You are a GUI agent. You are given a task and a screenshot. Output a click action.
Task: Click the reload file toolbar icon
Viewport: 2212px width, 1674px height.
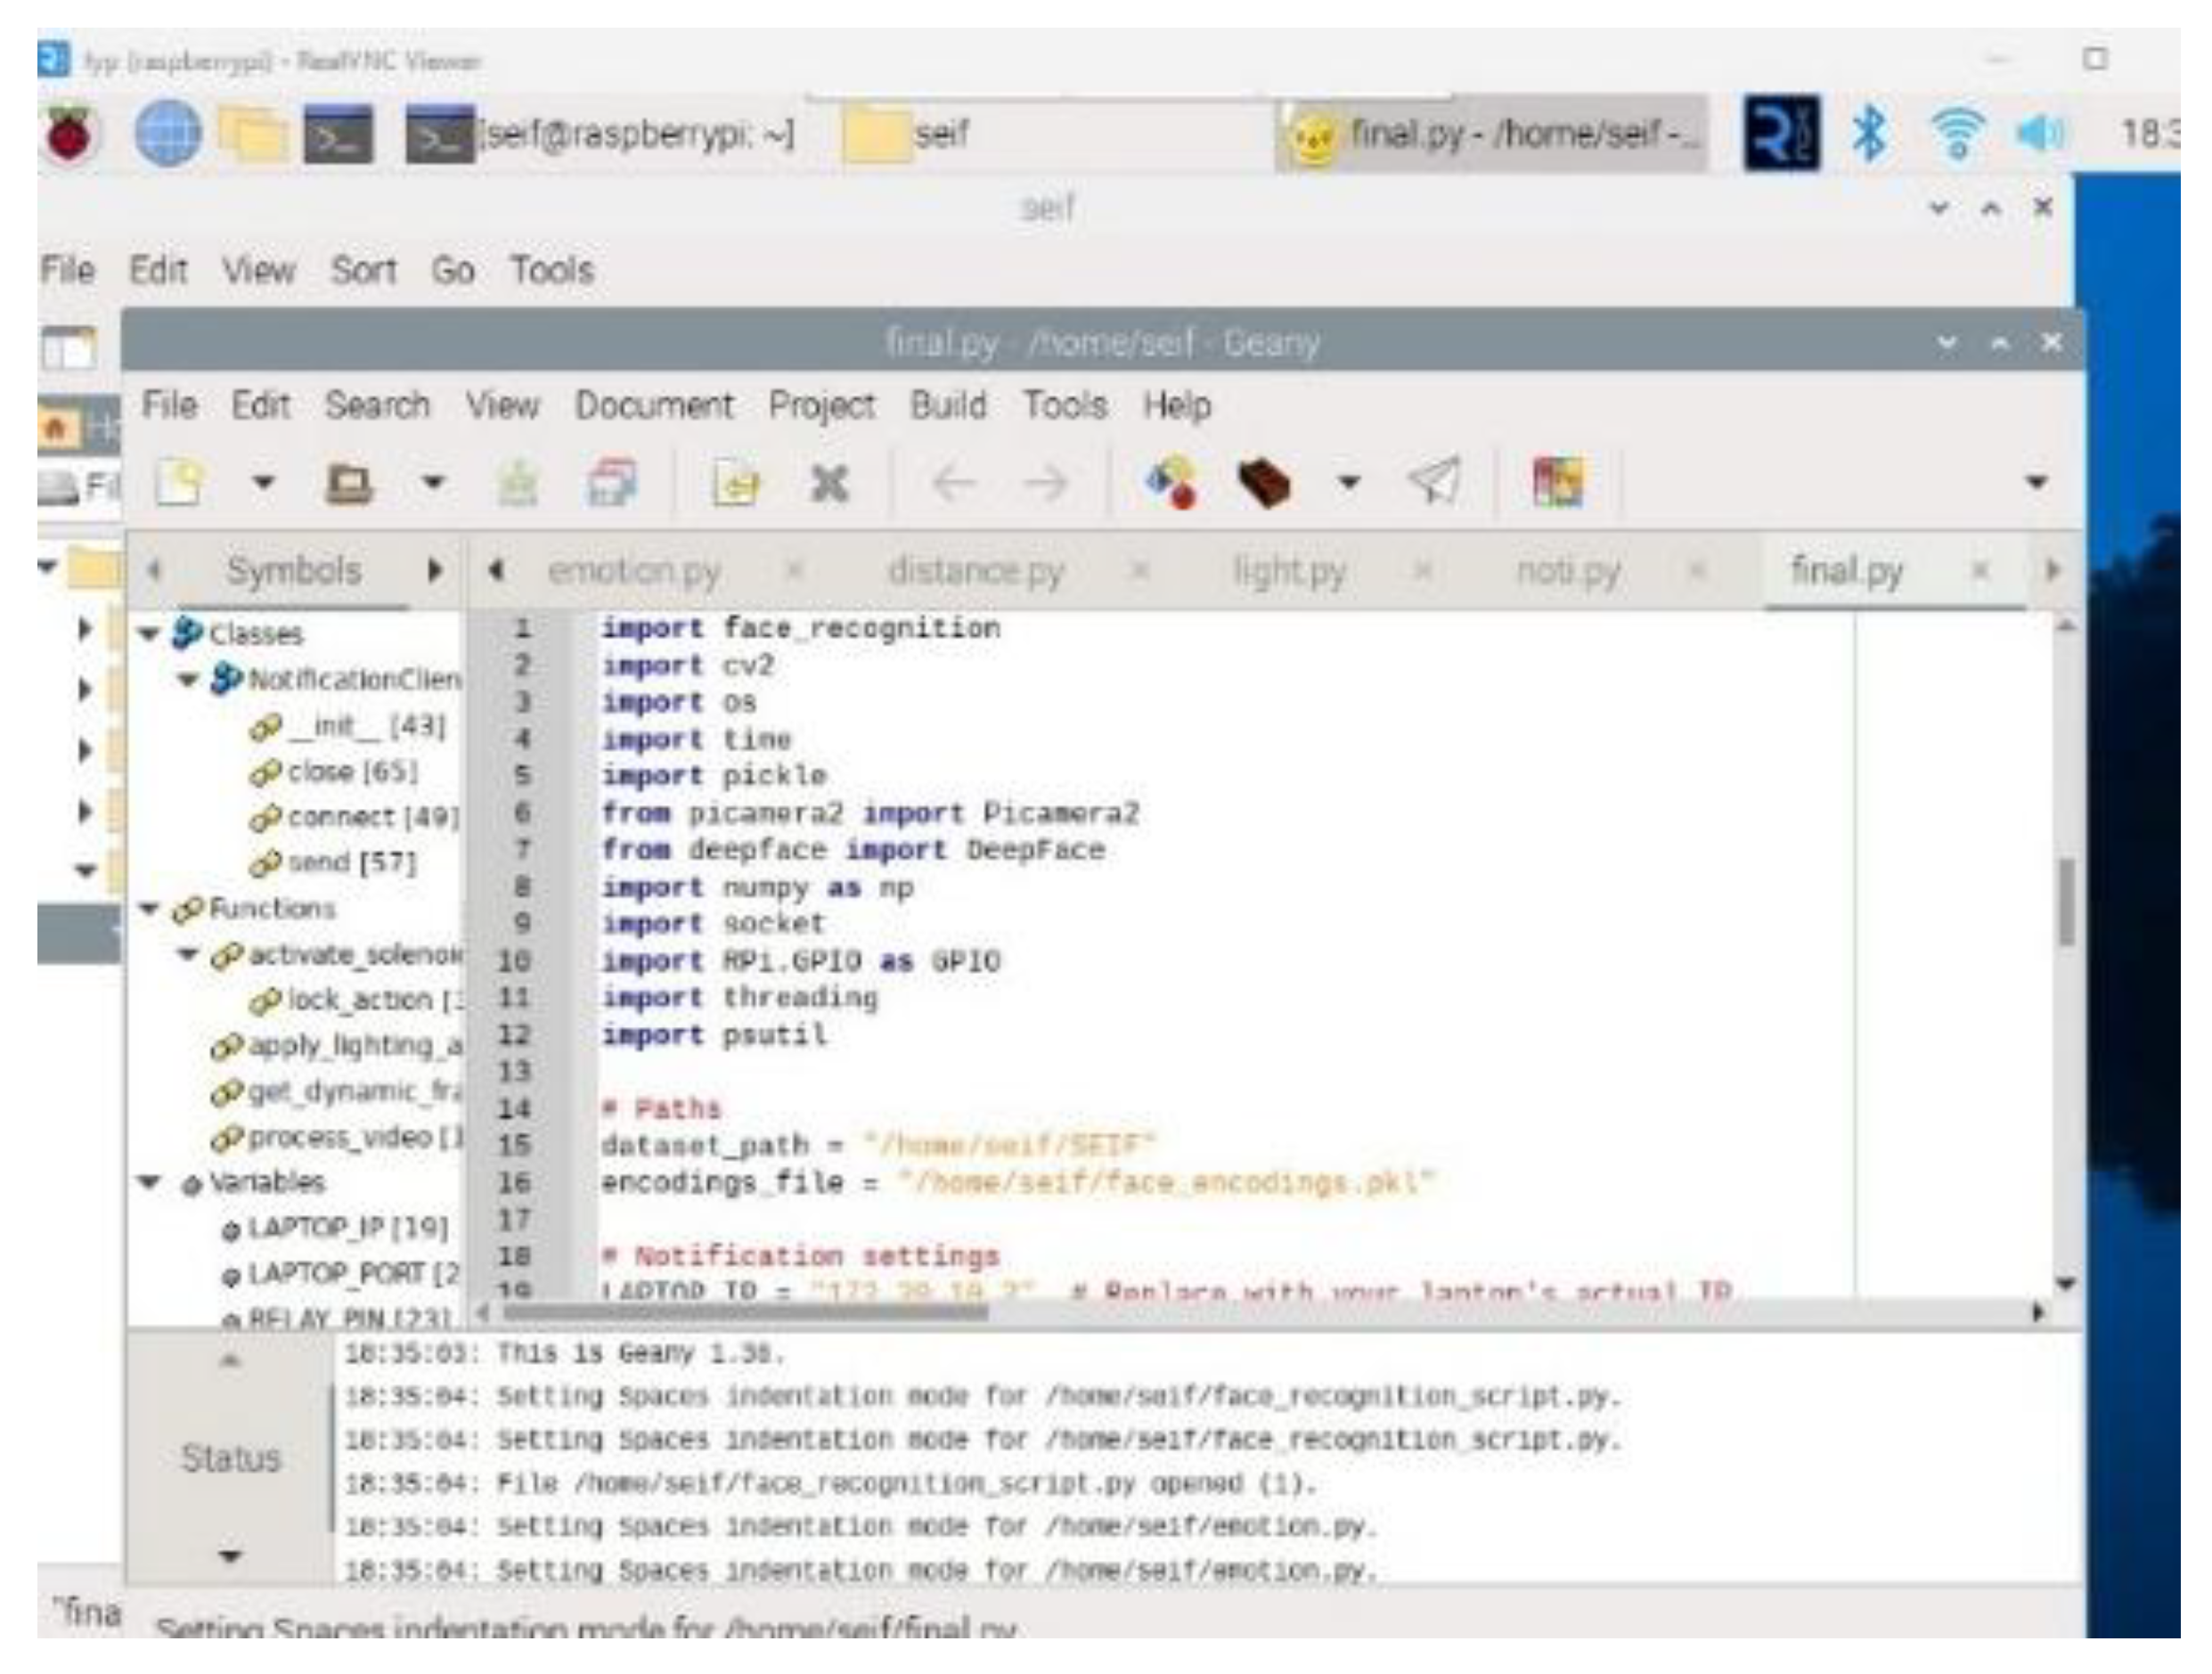[735, 485]
